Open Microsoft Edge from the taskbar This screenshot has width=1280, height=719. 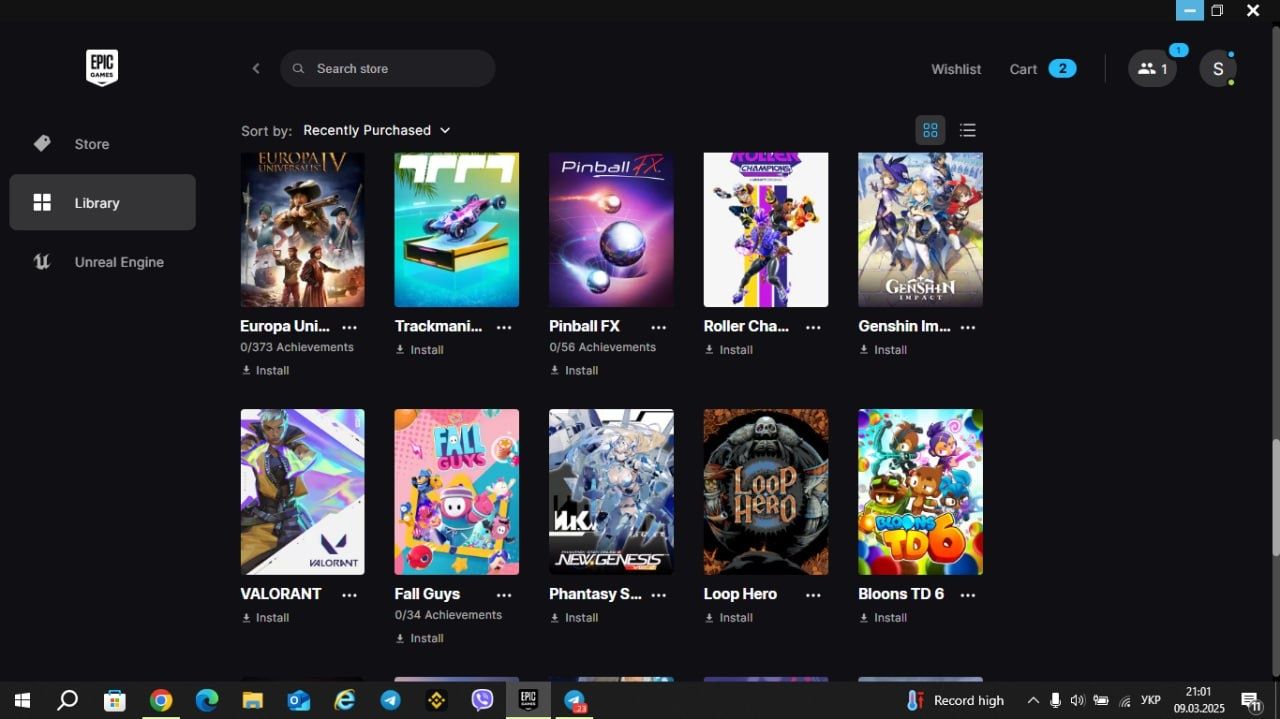pyautogui.click(x=207, y=701)
